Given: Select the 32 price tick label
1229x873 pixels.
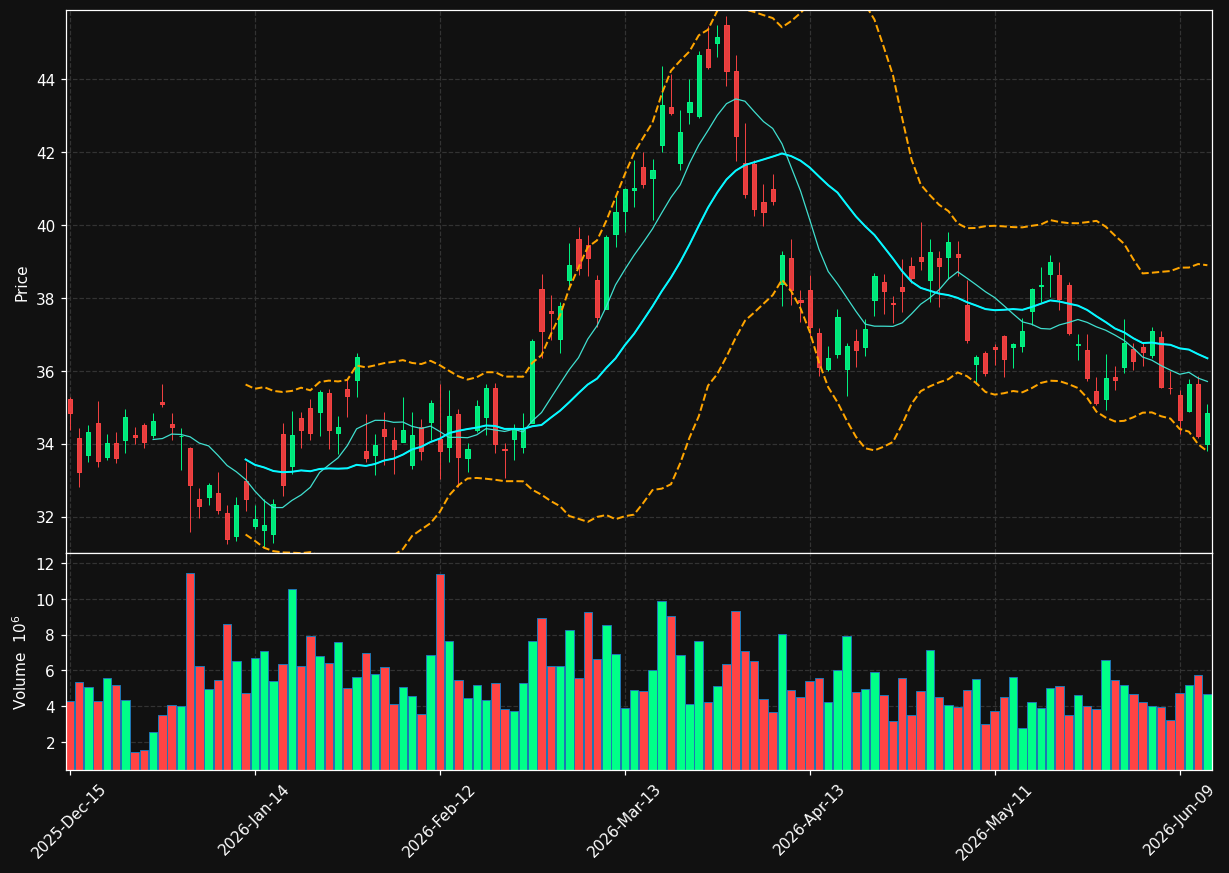Looking at the screenshot, I should (48, 518).
